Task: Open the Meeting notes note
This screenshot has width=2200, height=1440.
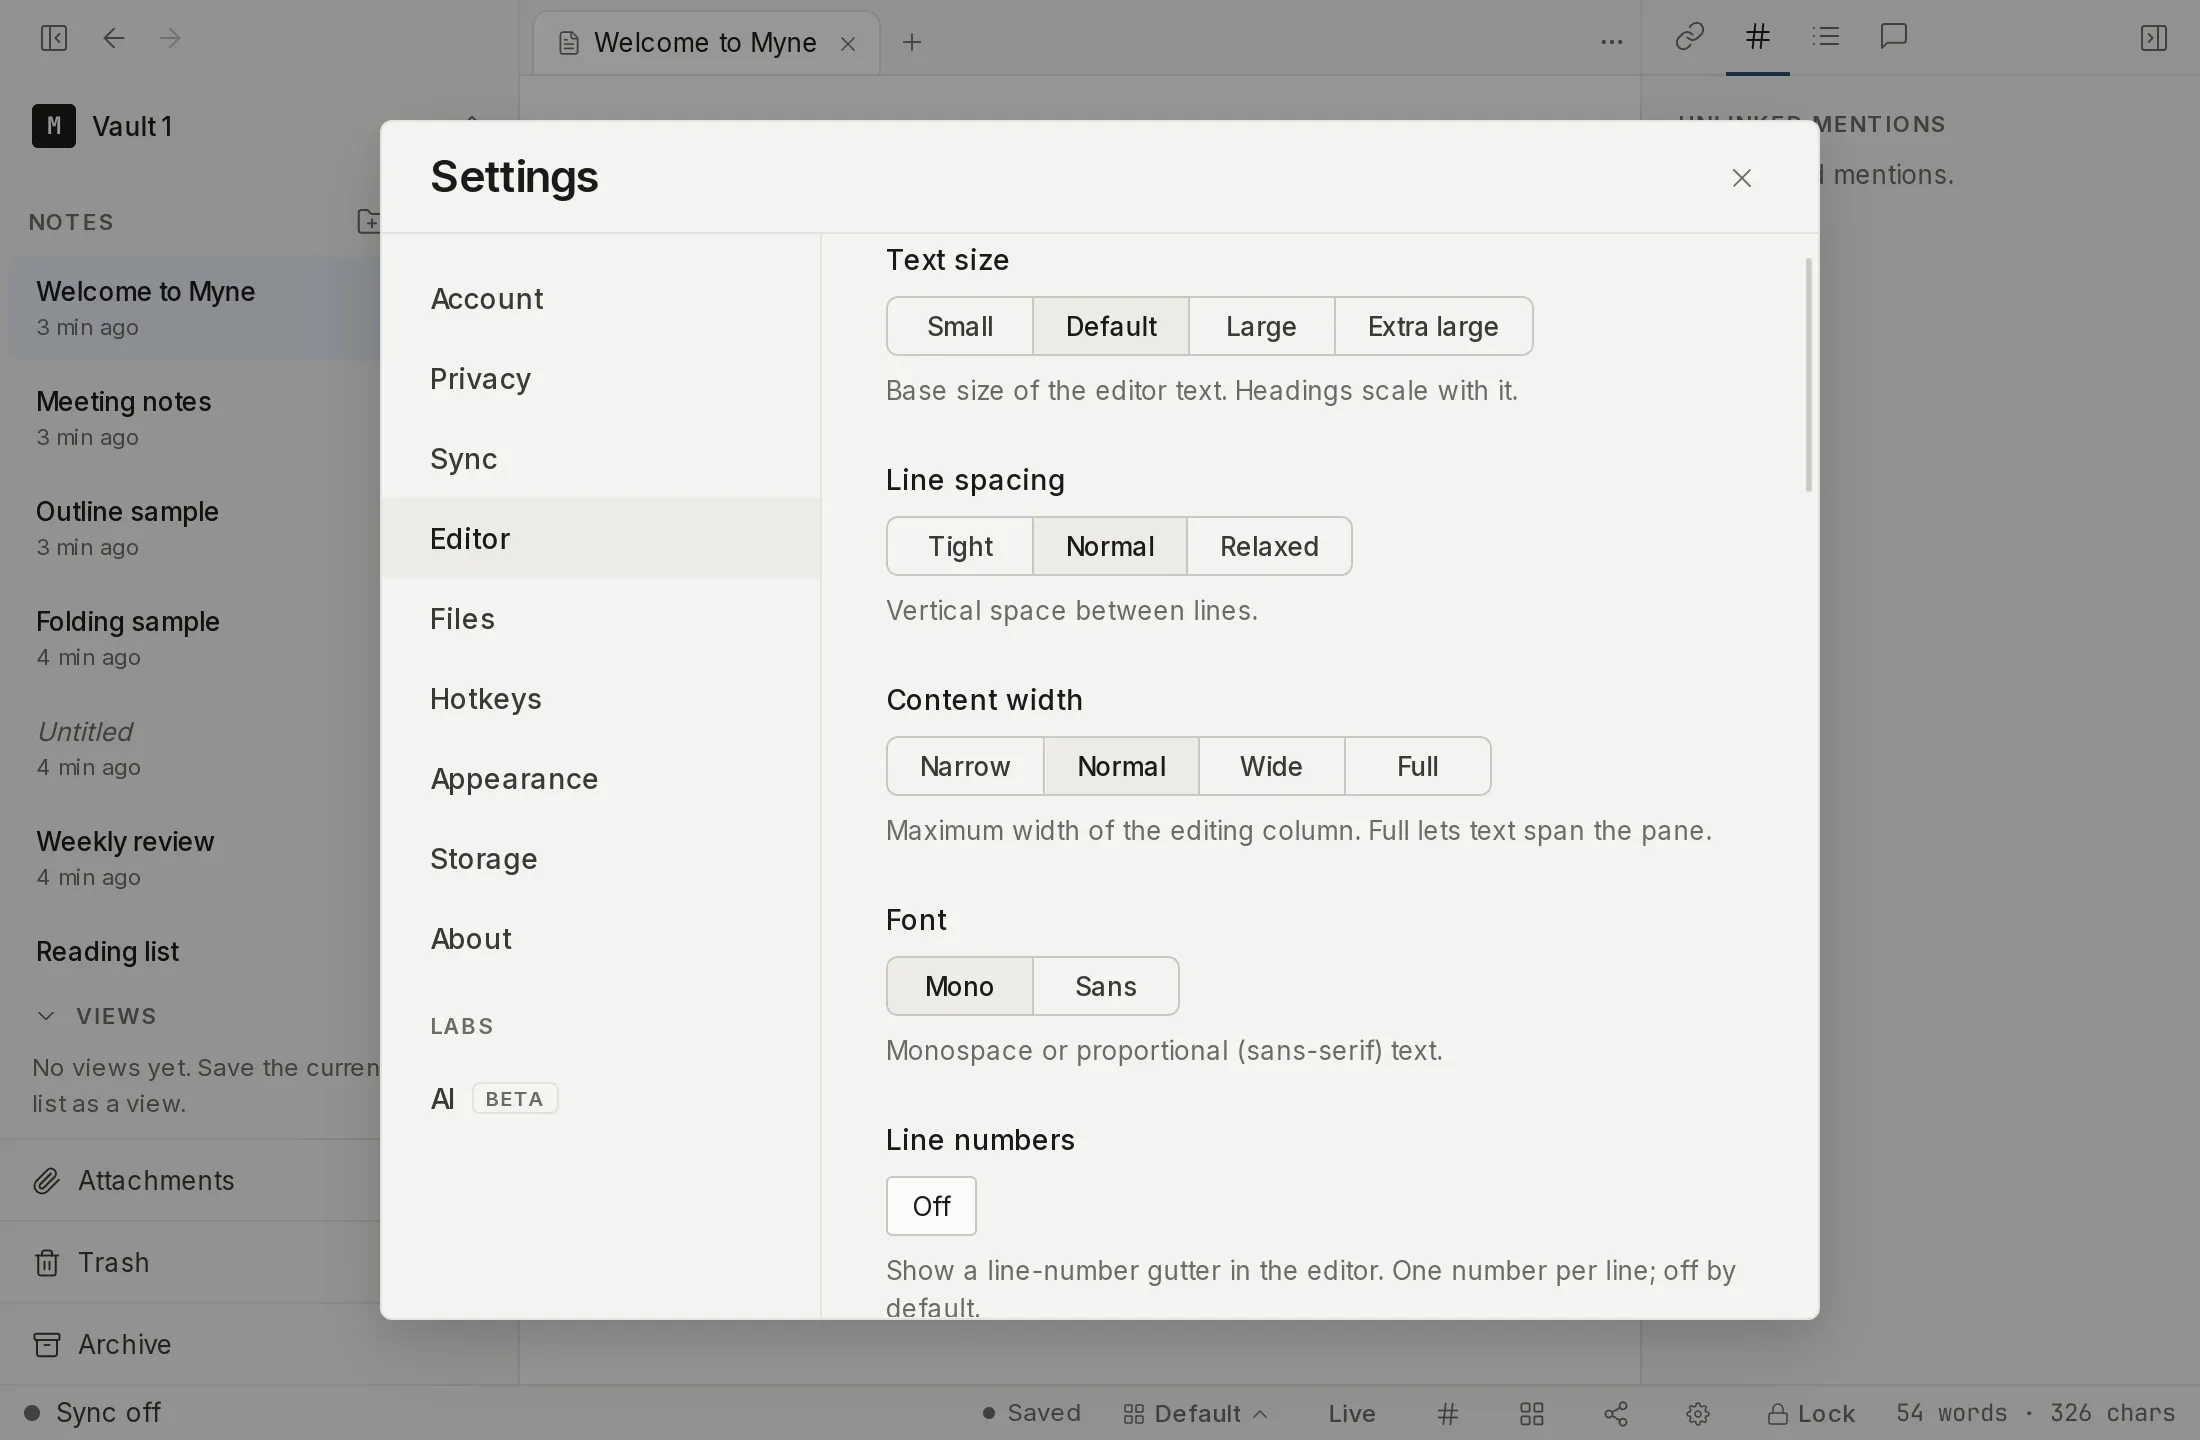Action: pos(195,418)
